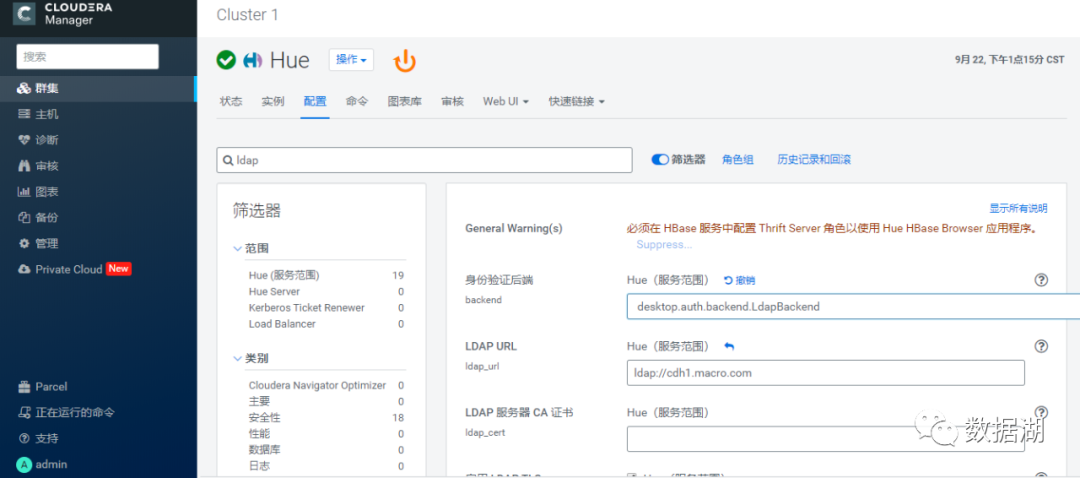Toggle the 筛选器 filter switch

click(x=660, y=160)
